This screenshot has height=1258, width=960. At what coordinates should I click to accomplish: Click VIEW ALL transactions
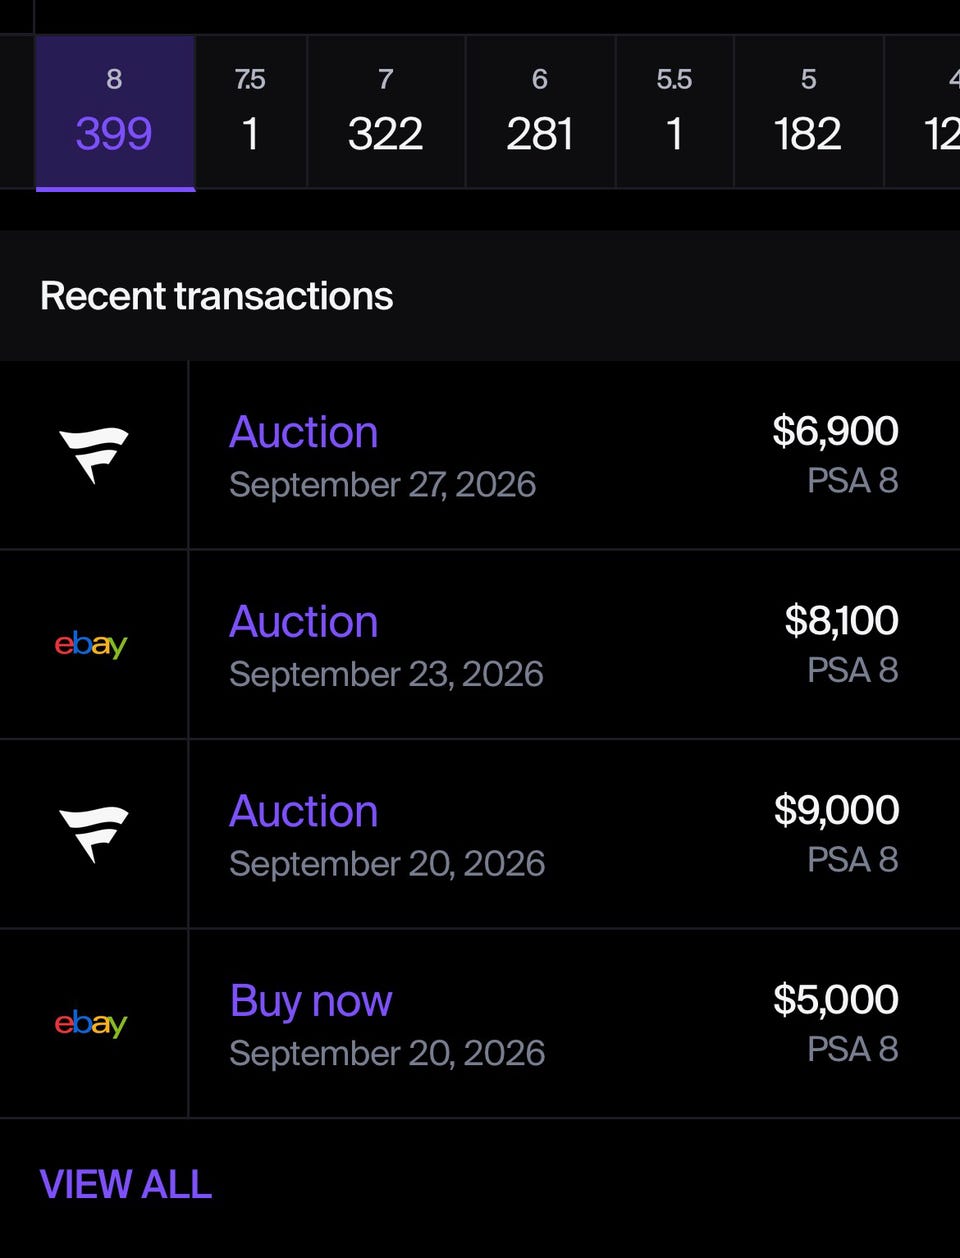click(126, 1185)
